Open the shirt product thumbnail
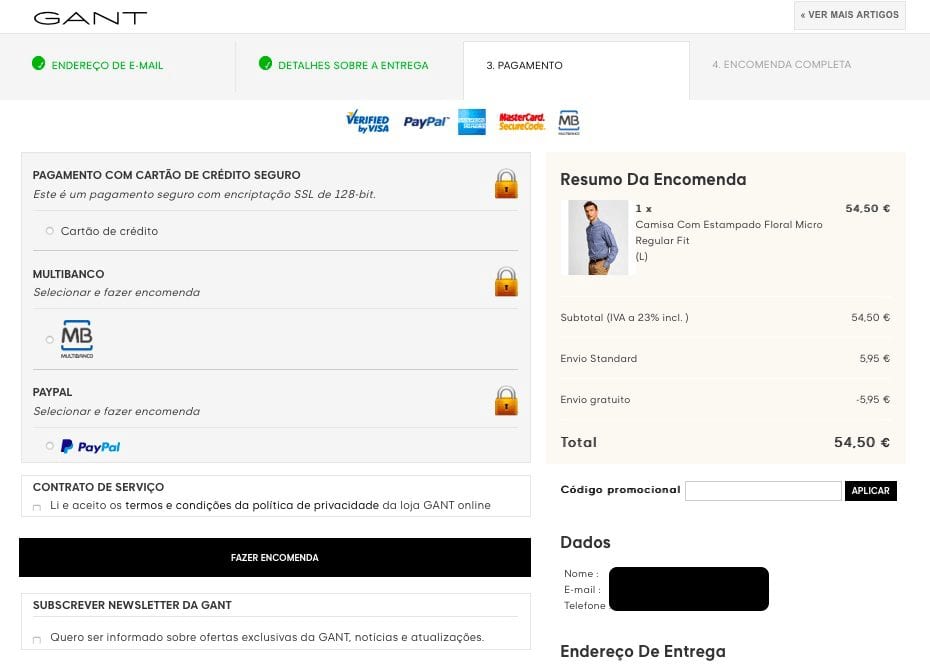 click(597, 237)
